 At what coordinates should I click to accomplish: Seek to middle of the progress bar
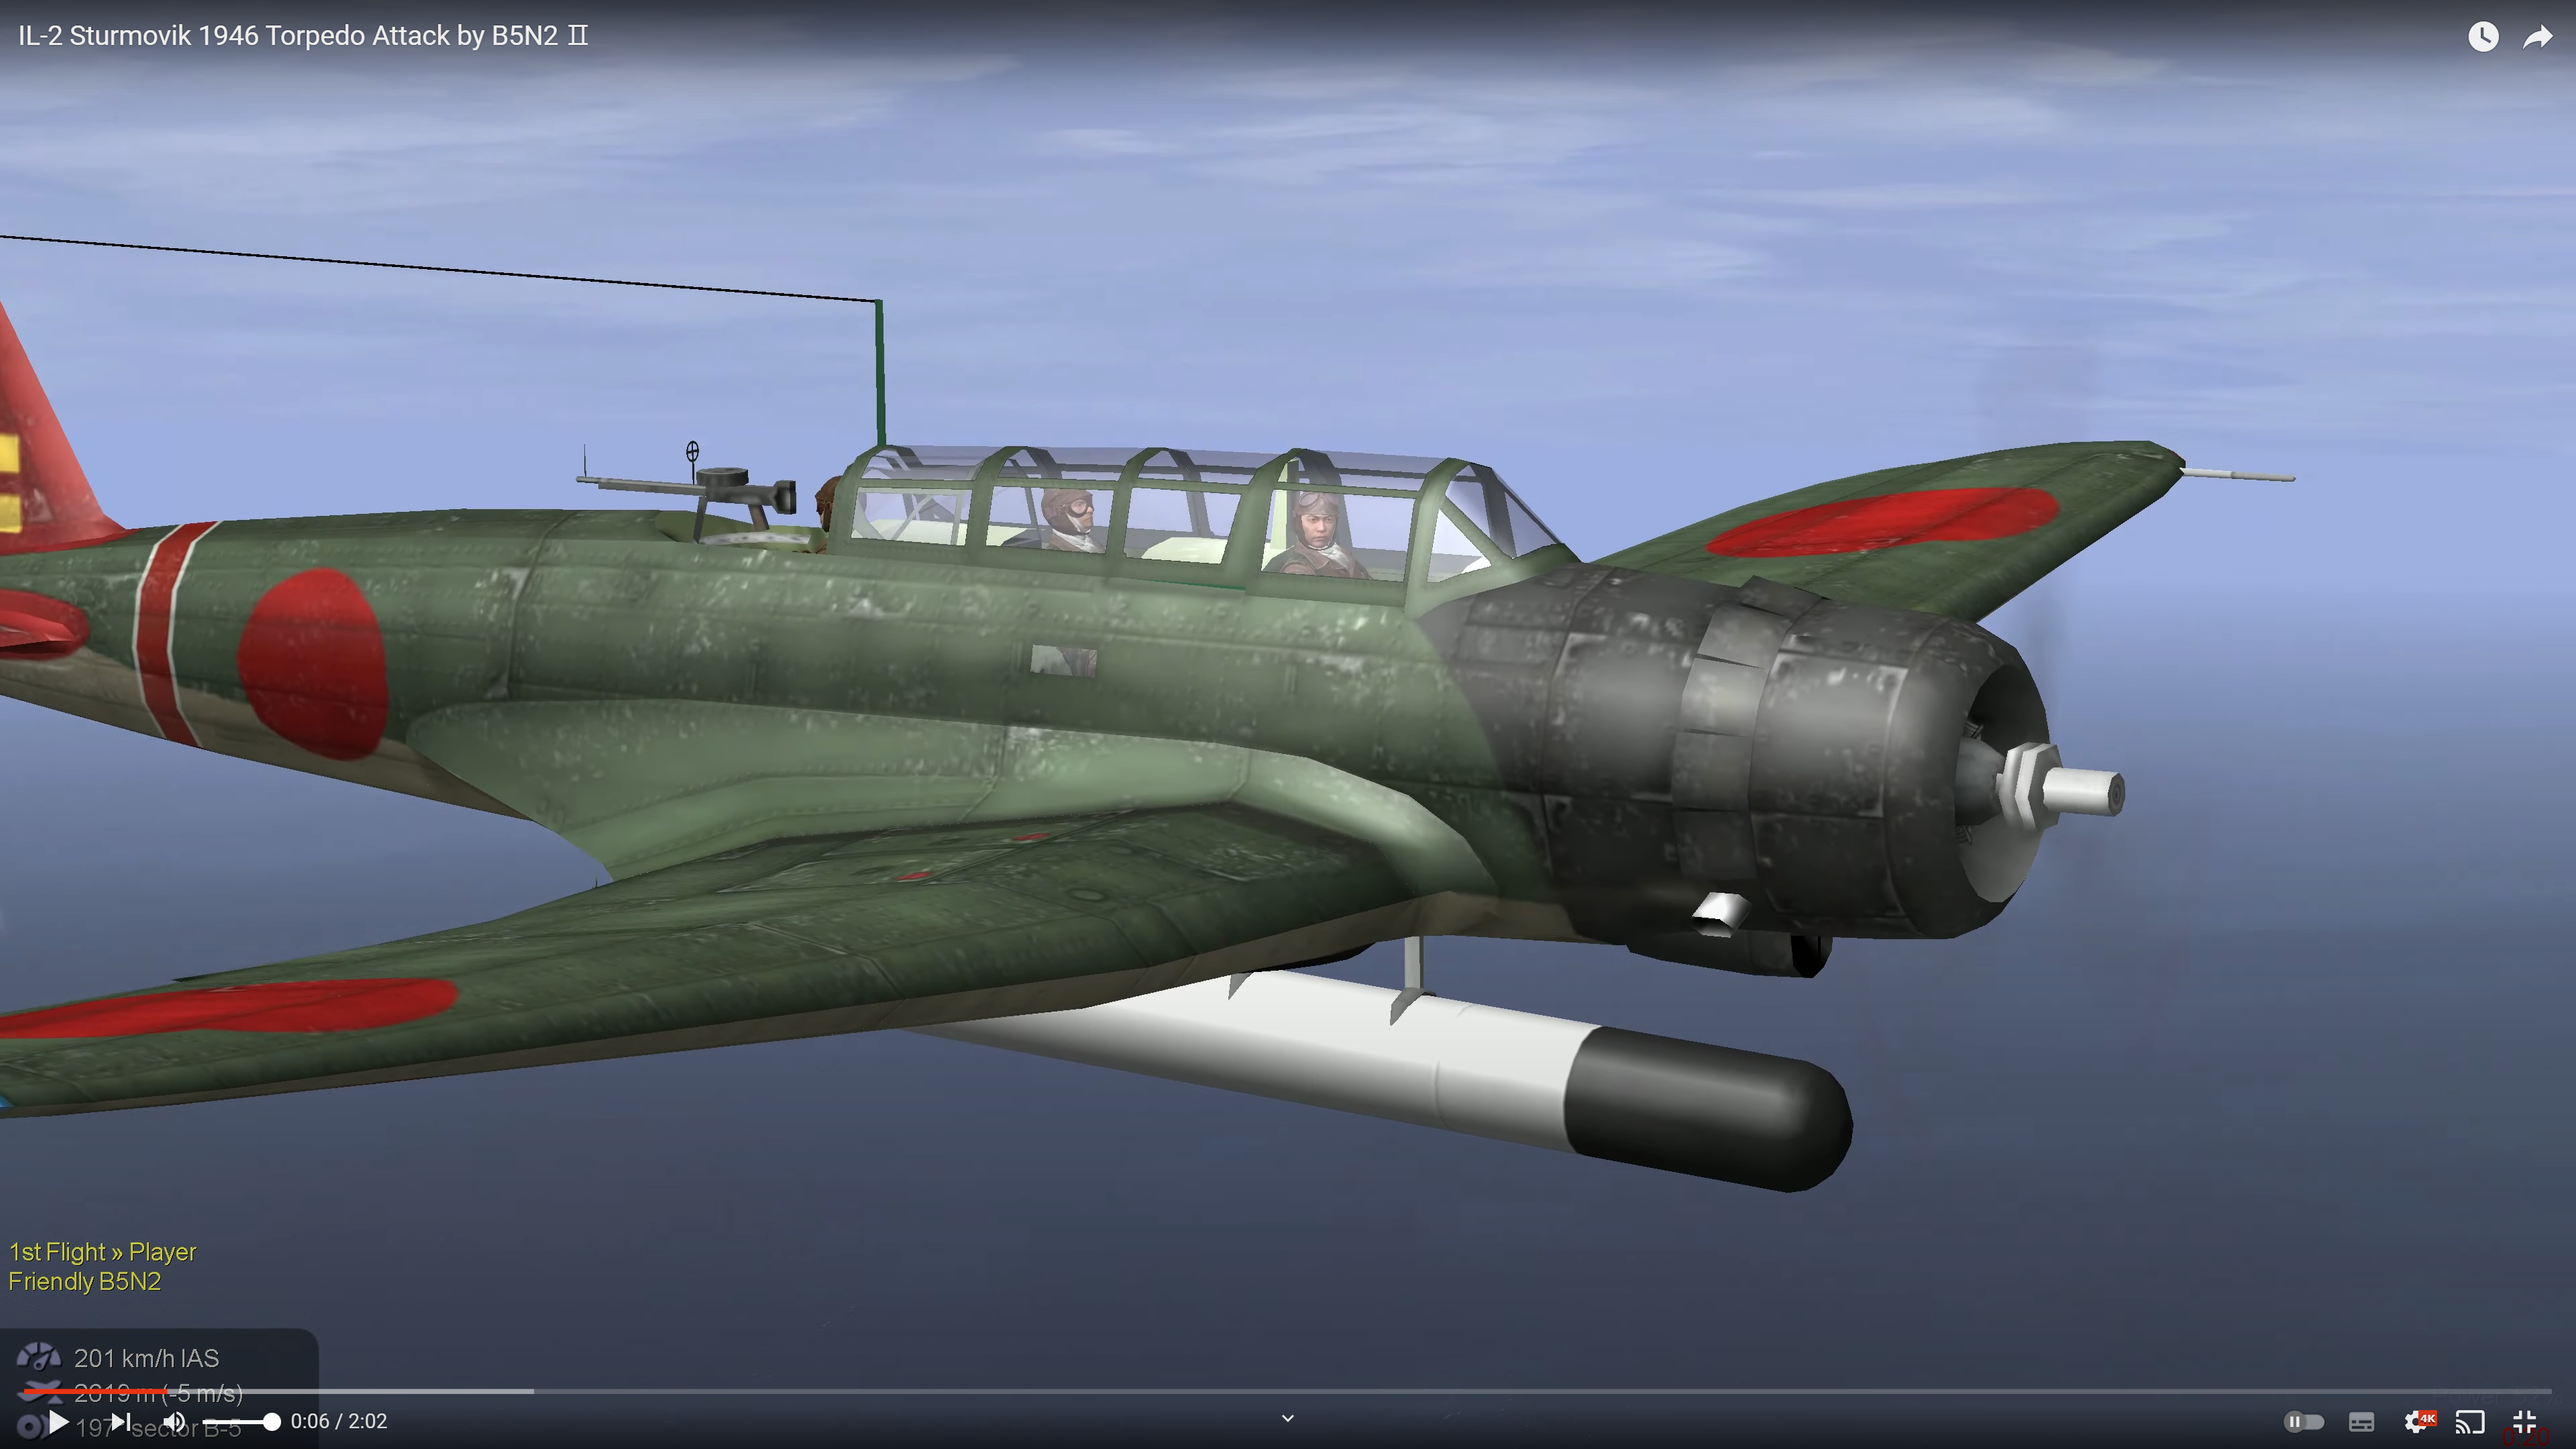1288,1391
